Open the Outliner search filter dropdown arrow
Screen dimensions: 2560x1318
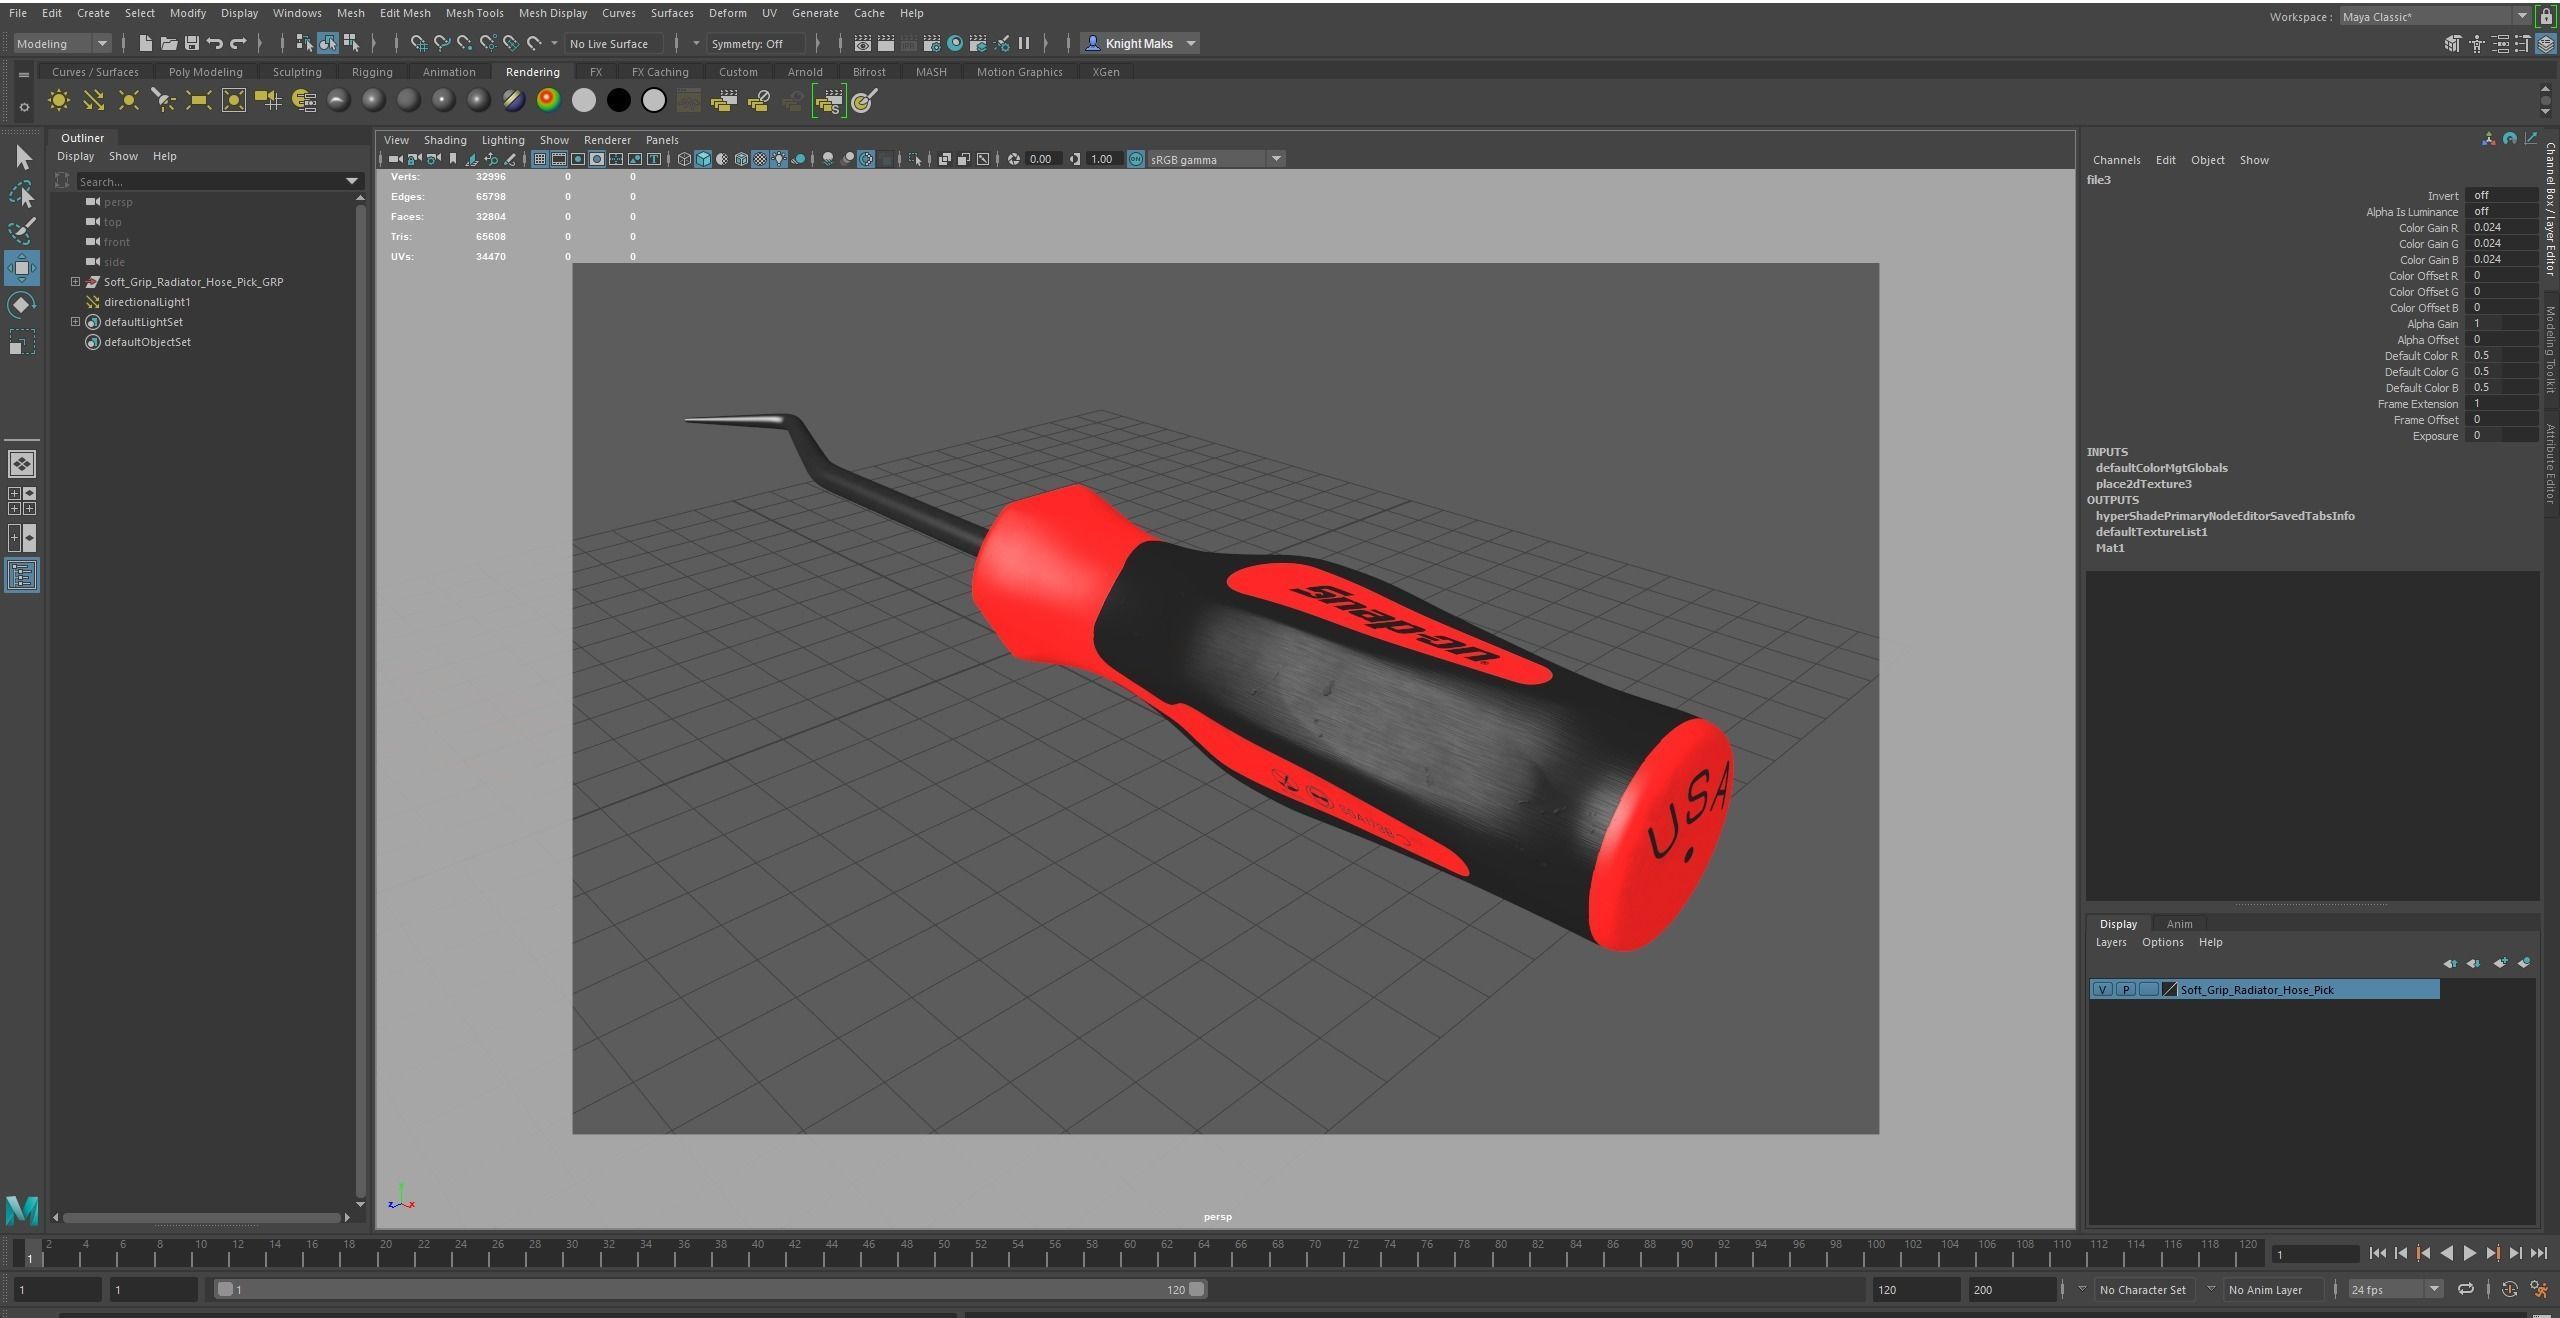[x=352, y=181]
